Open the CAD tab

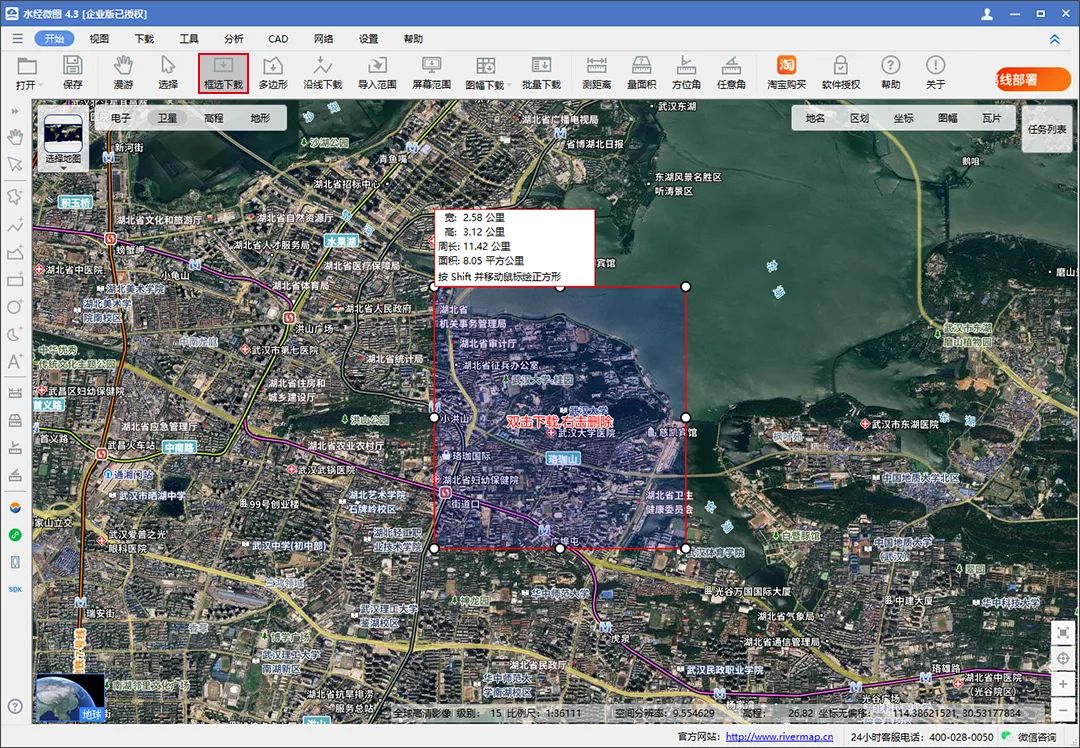pyautogui.click(x=278, y=39)
